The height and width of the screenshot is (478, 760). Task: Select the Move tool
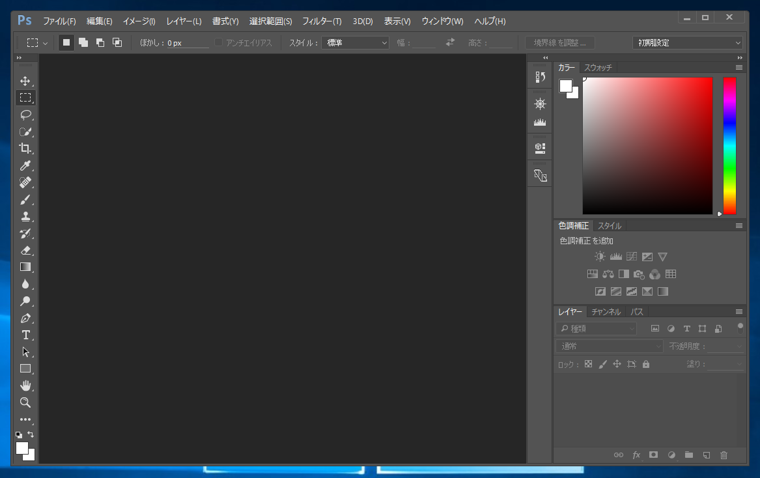point(25,81)
